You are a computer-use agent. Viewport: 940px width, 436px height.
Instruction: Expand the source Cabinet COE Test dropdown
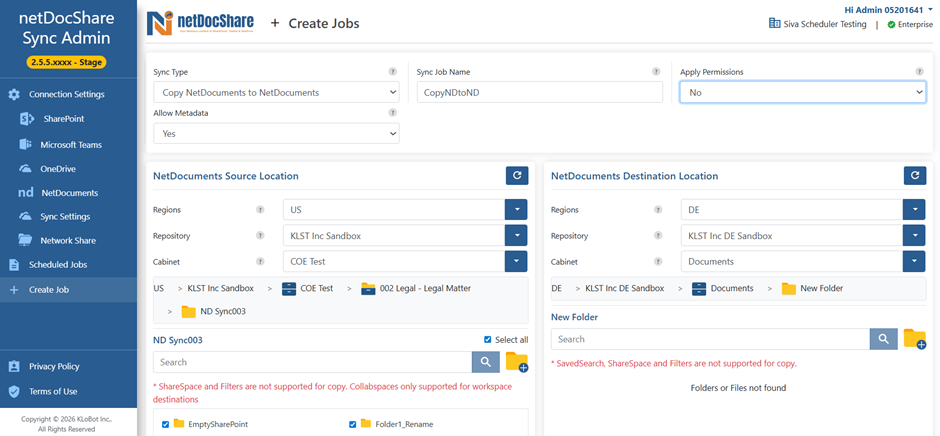point(516,261)
